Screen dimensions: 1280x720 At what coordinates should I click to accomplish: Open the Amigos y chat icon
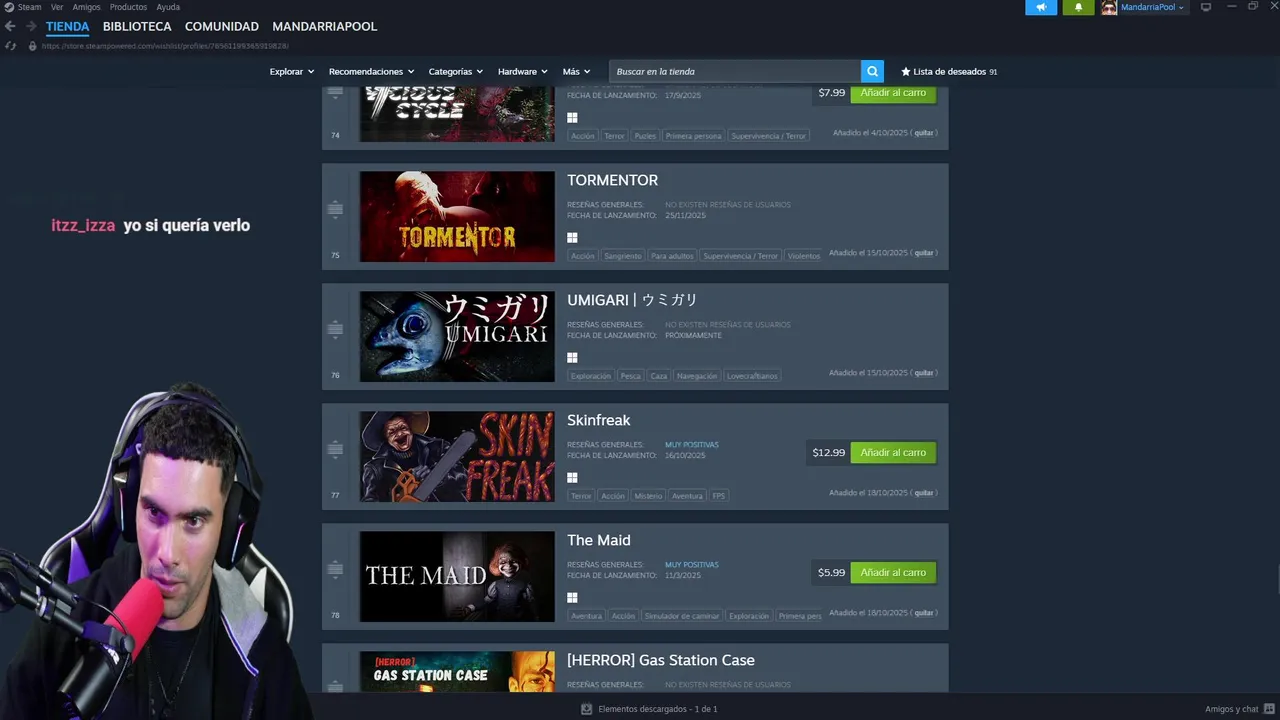(1269, 709)
